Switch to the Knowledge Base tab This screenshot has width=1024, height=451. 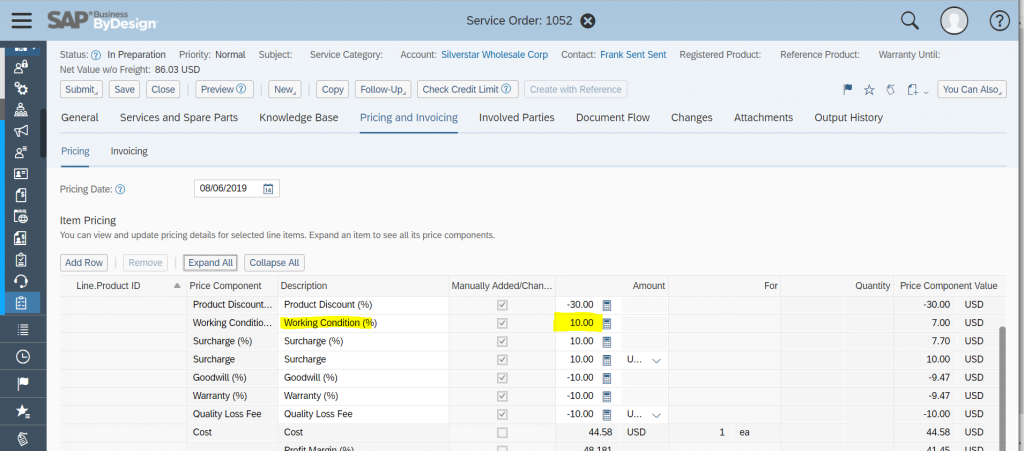tap(298, 117)
